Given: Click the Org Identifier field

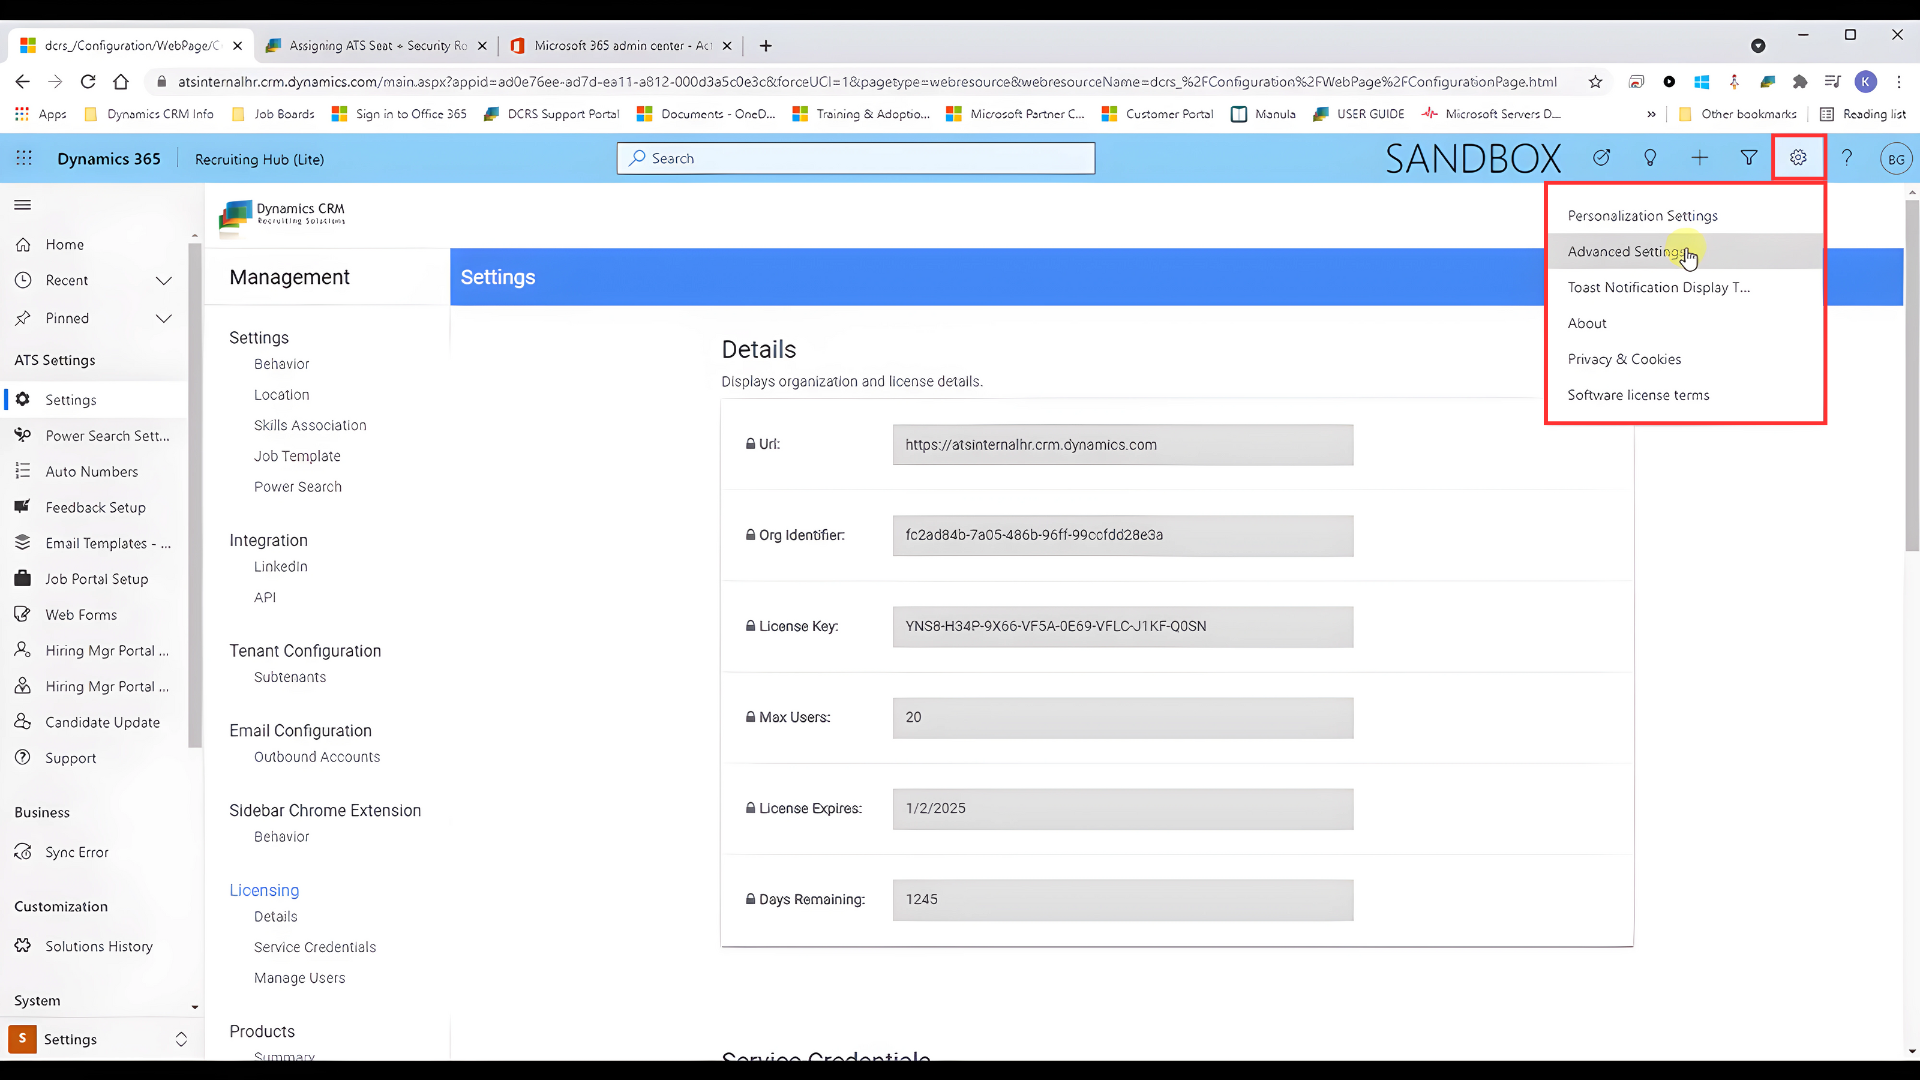Looking at the screenshot, I should pyautogui.click(x=1123, y=536).
